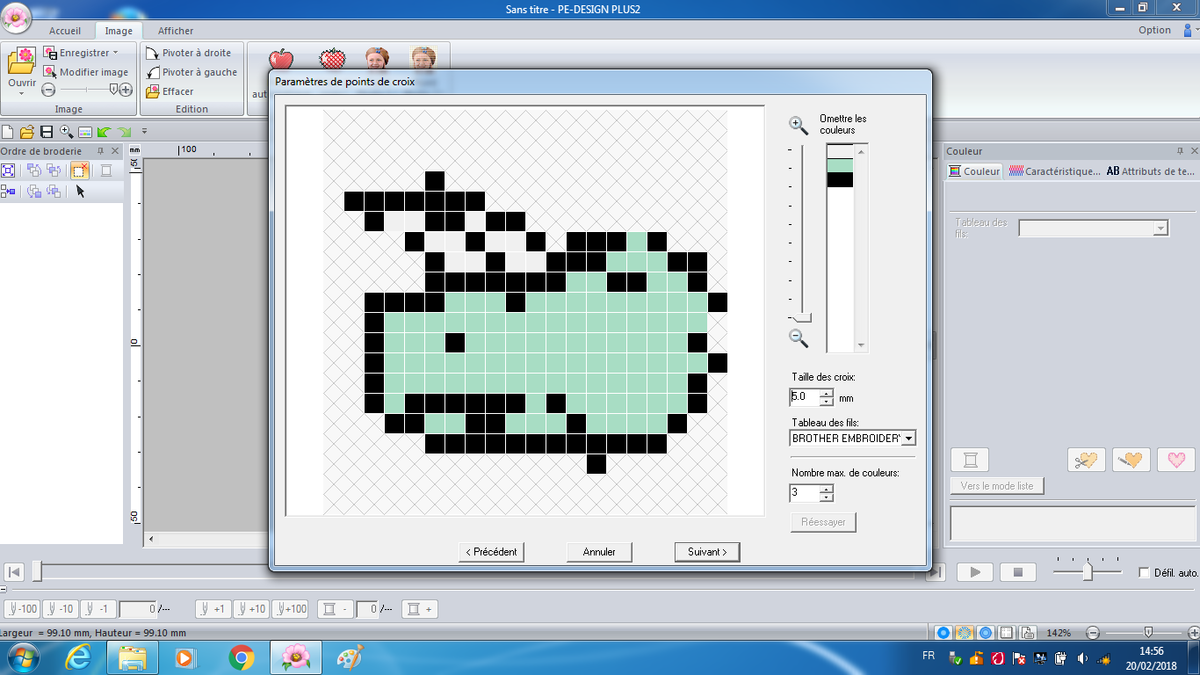The image size is (1200, 675).
Task: Click the Taille des croix input field
Action: (803, 397)
